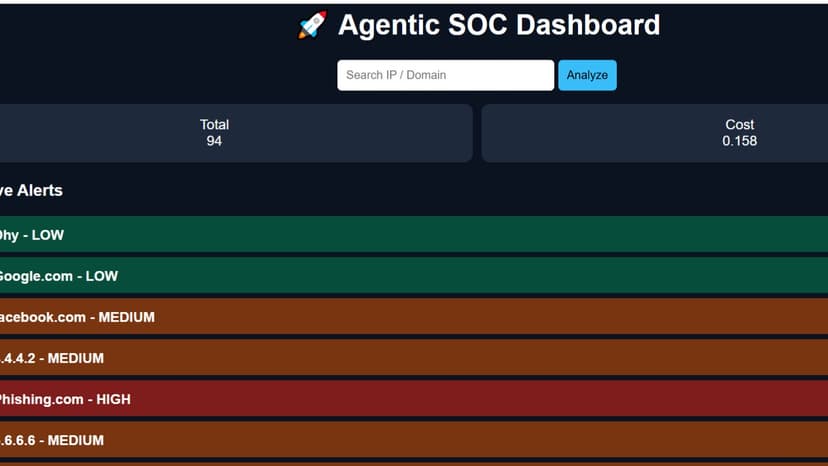Click the rocket icon beside the dashboard title

pos(313,25)
